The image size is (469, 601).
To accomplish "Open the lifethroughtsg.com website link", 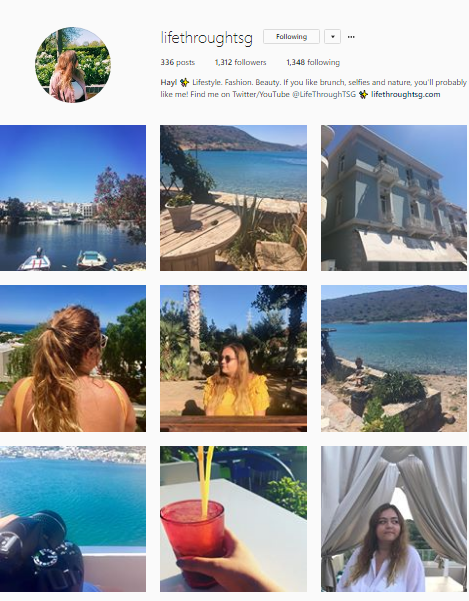I will click(405, 94).
